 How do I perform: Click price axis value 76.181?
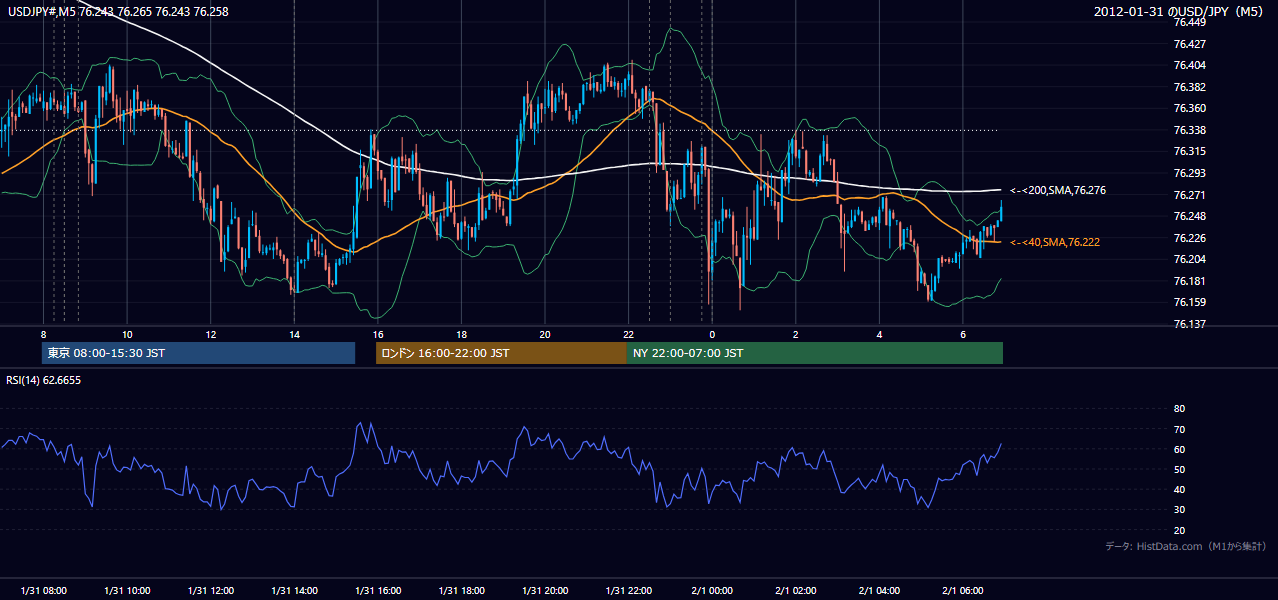point(1189,281)
